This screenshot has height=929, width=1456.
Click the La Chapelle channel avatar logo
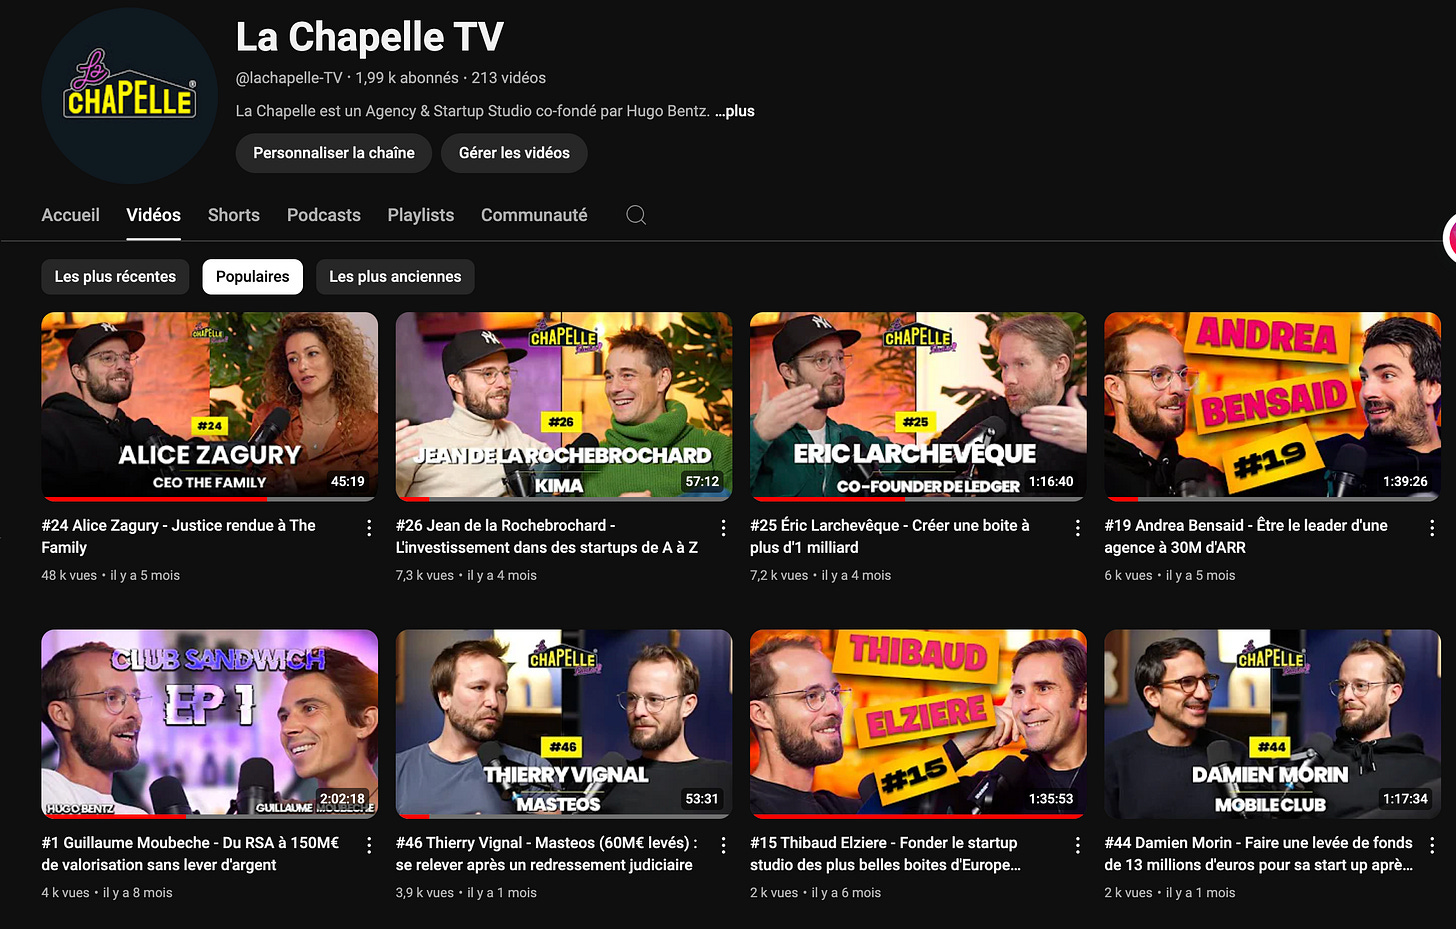pos(130,96)
